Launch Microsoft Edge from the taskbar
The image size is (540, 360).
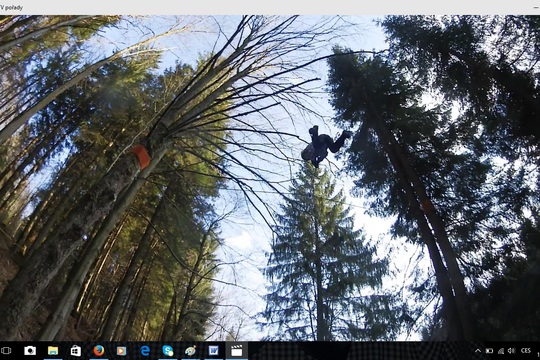coord(145,351)
